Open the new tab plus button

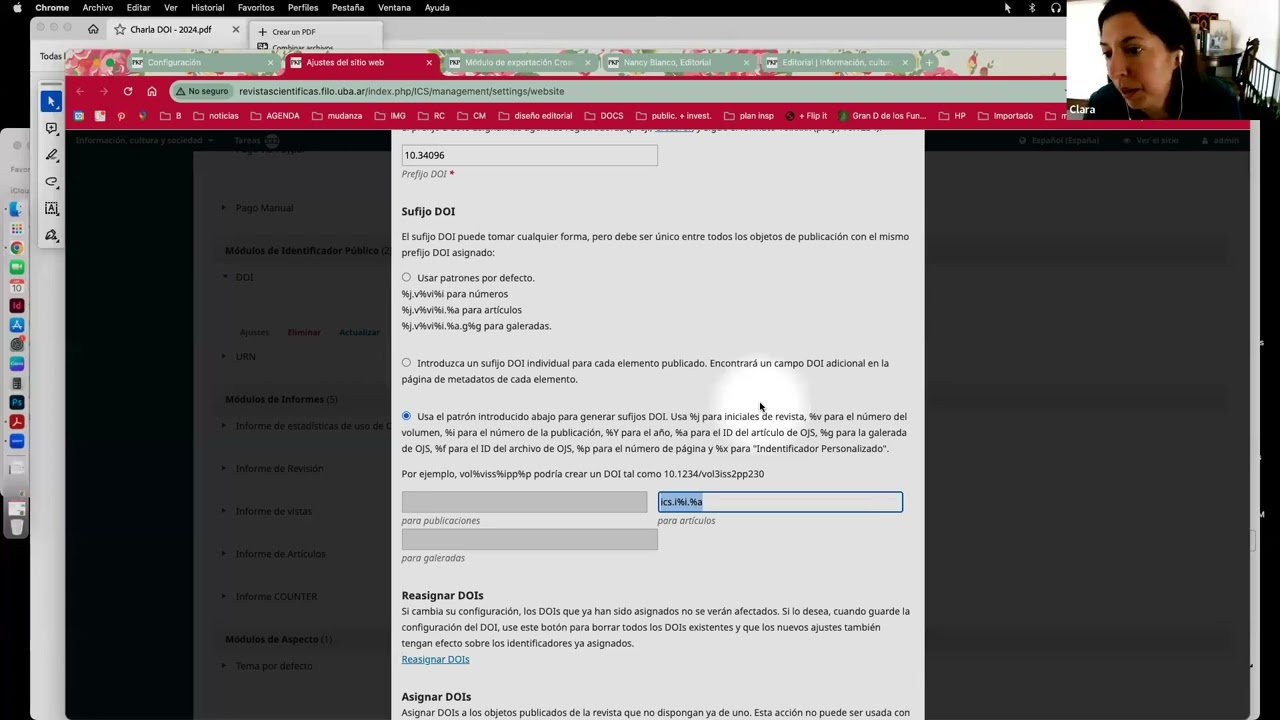[x=928, y=62]
